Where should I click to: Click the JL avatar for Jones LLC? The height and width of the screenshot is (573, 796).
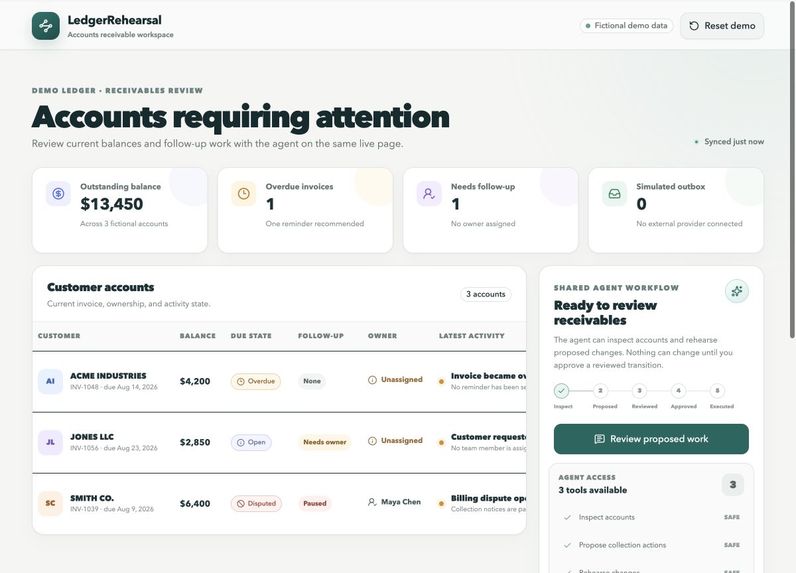(x=50, y=442)
